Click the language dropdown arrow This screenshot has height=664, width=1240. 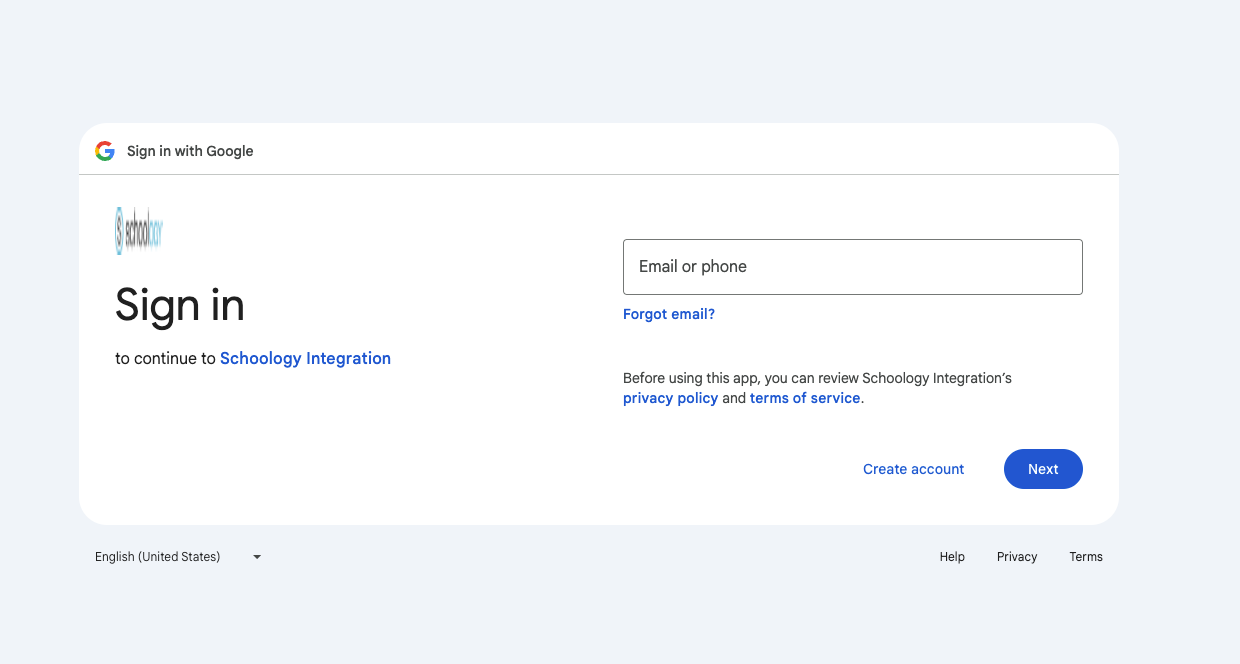[x=257, y=557]
